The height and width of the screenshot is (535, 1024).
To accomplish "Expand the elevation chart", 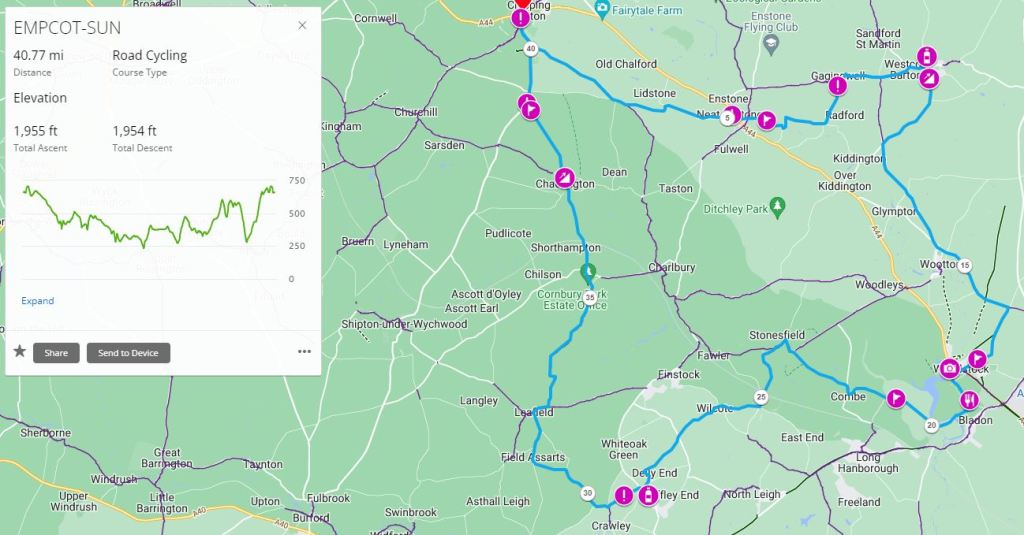I will click(x=37, y=300).
